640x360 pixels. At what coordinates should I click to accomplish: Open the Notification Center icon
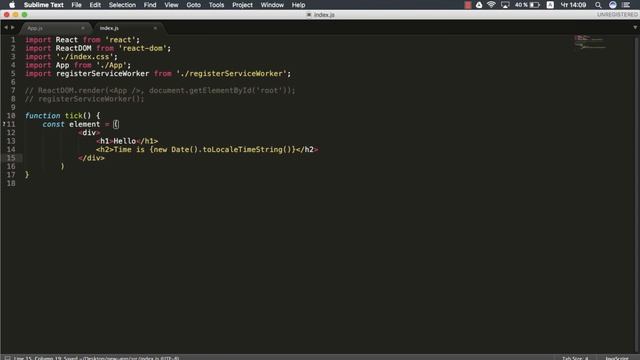click(x=626, y=5)
